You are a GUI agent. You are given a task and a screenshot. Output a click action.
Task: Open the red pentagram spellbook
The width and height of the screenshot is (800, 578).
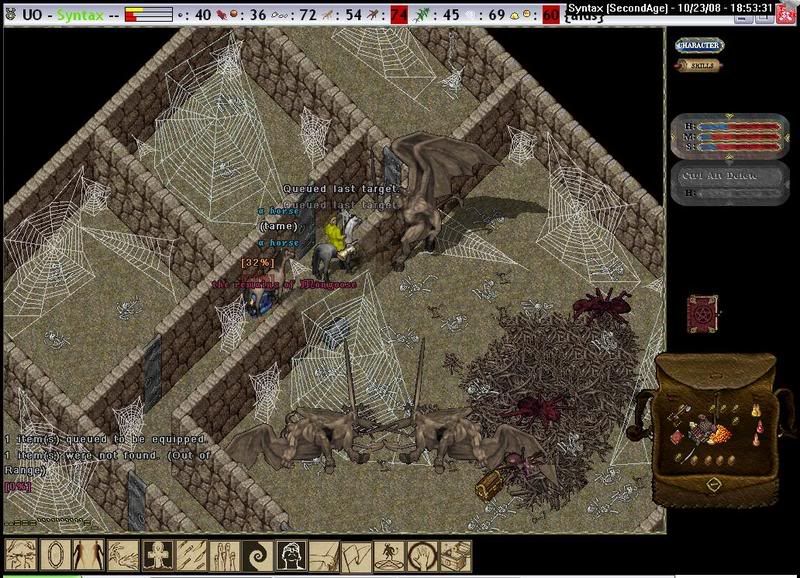click(x=703, y=313)
